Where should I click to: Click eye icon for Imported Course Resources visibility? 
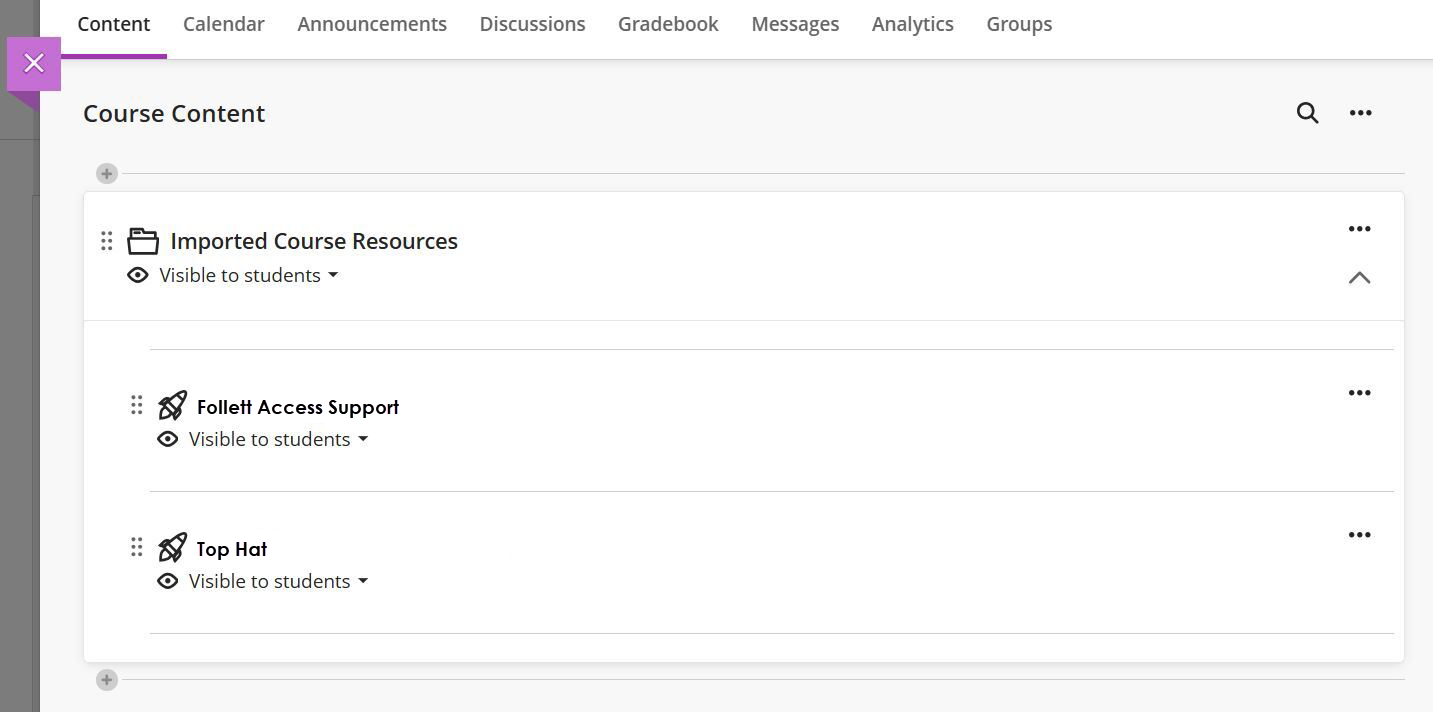(138, 275)
